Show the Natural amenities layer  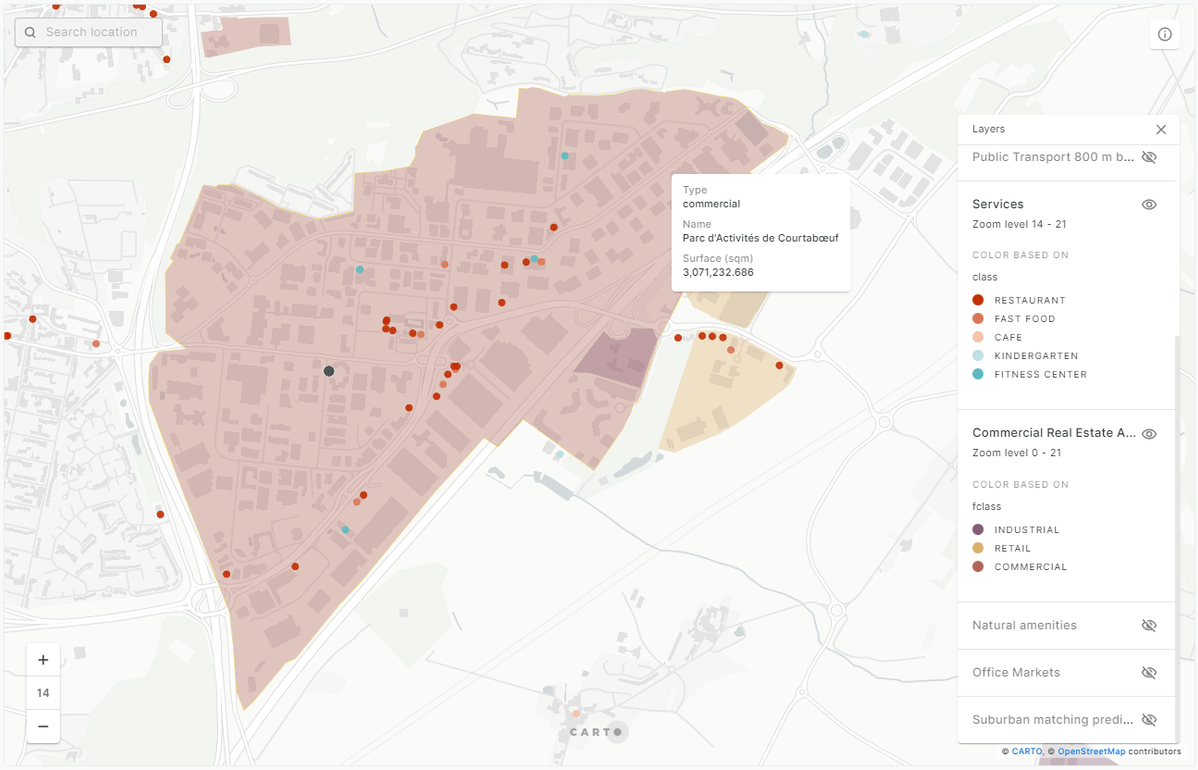click(x=1149, y=625)
